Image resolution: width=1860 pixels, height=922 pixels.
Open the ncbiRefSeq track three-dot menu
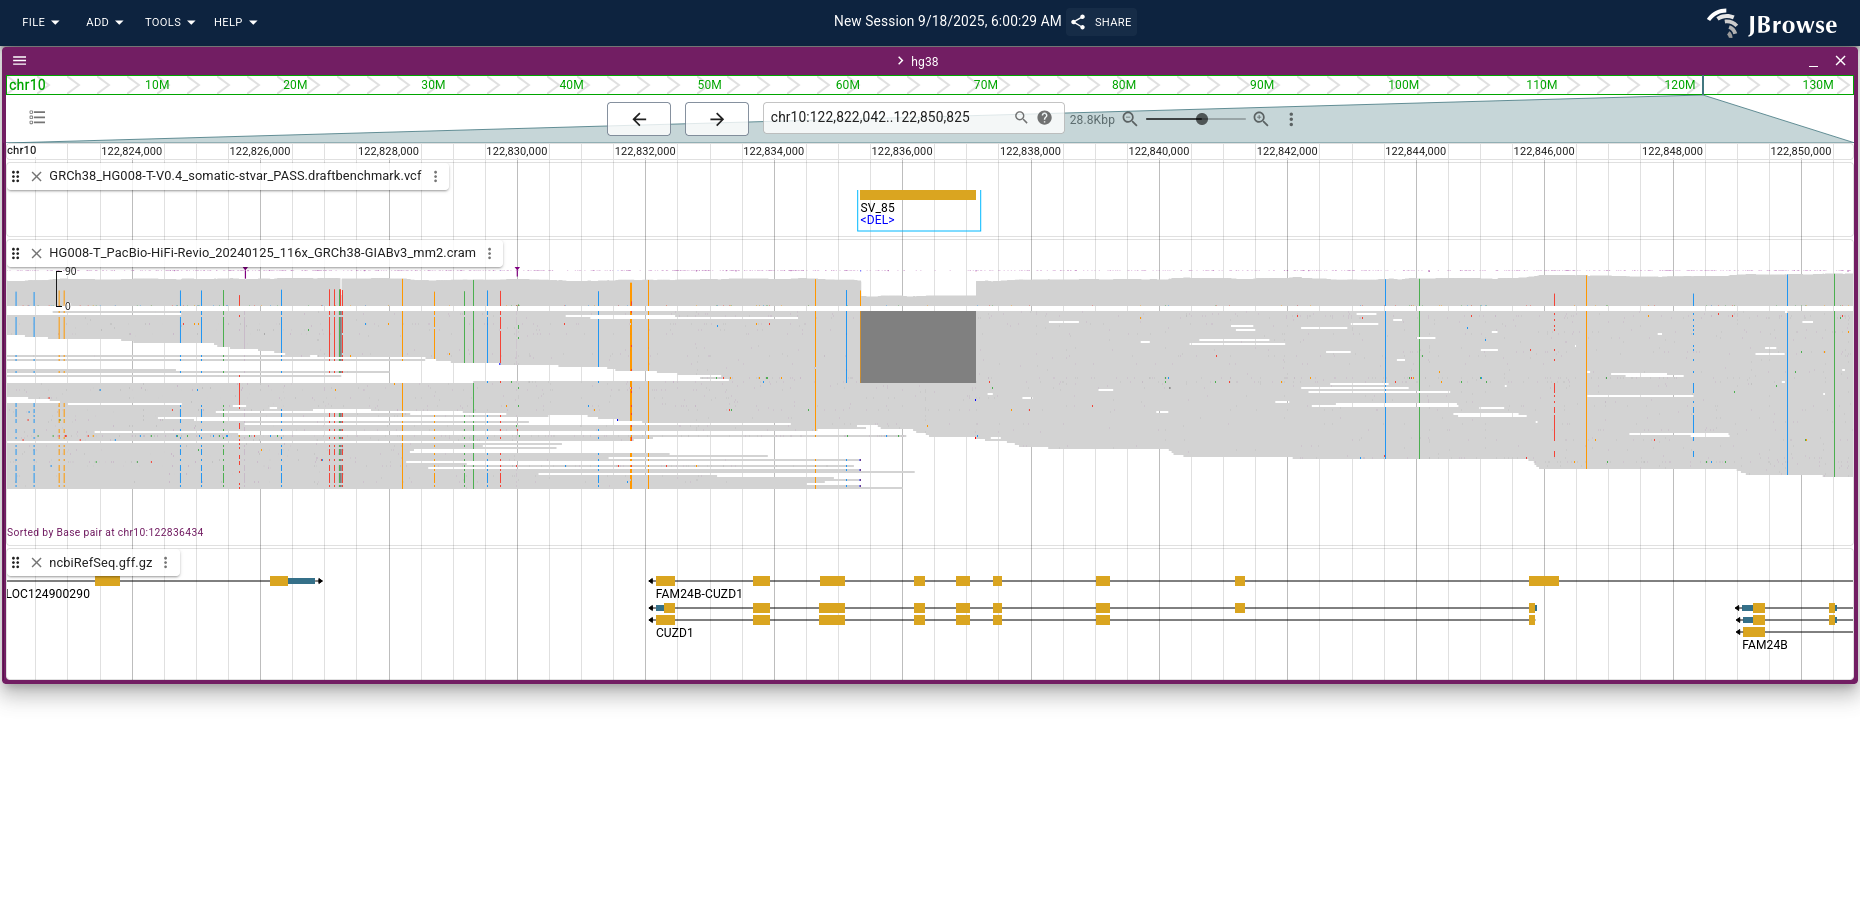point(166,563)
